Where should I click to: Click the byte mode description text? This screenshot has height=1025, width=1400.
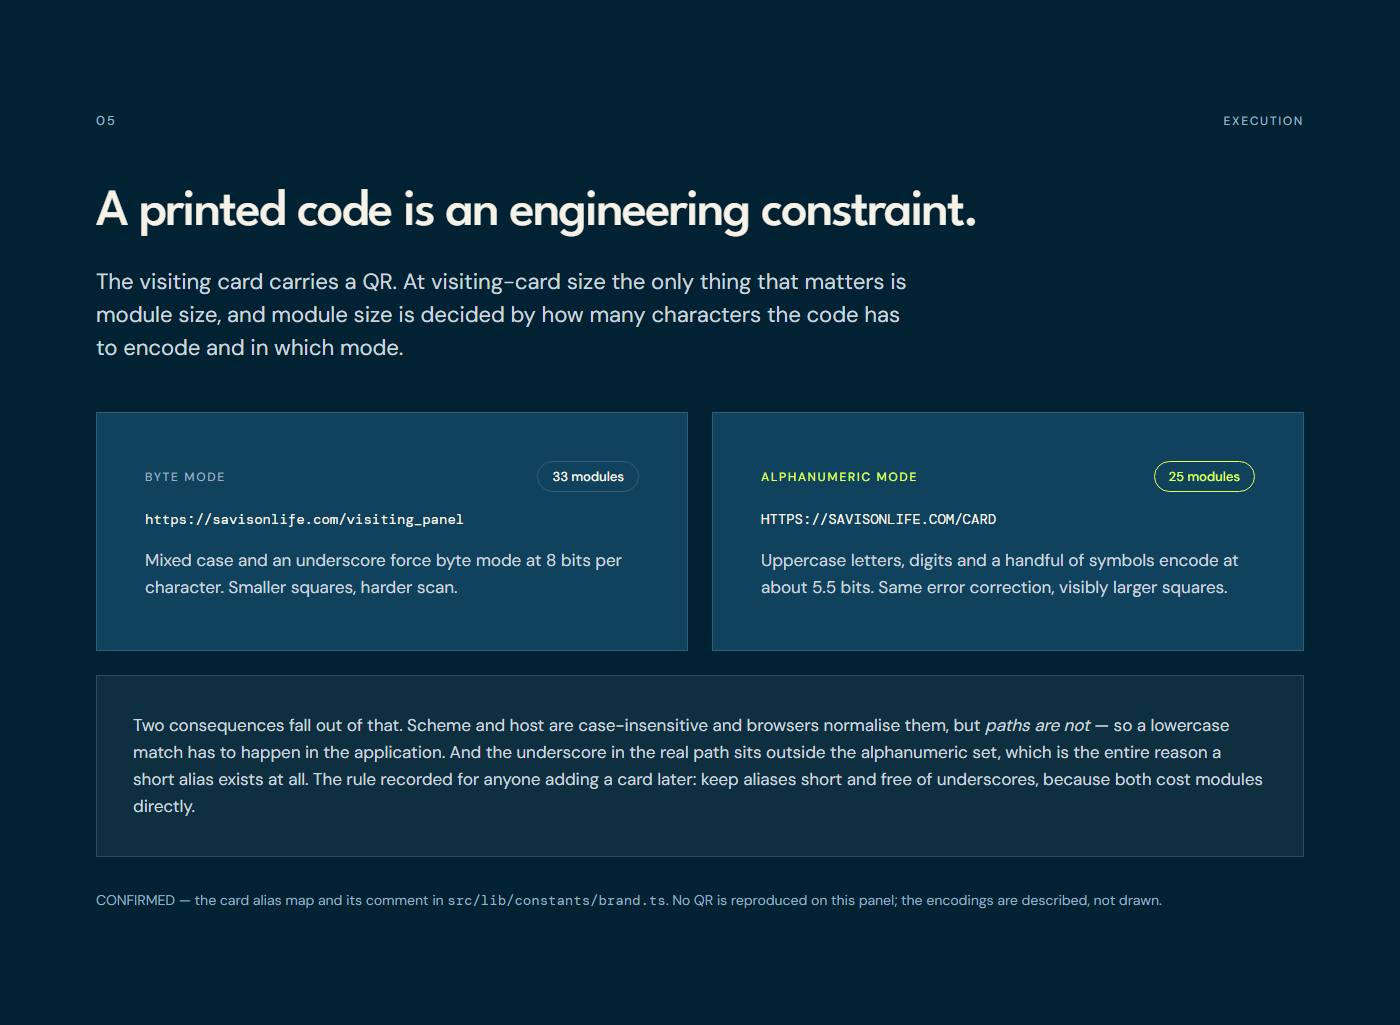384,574
